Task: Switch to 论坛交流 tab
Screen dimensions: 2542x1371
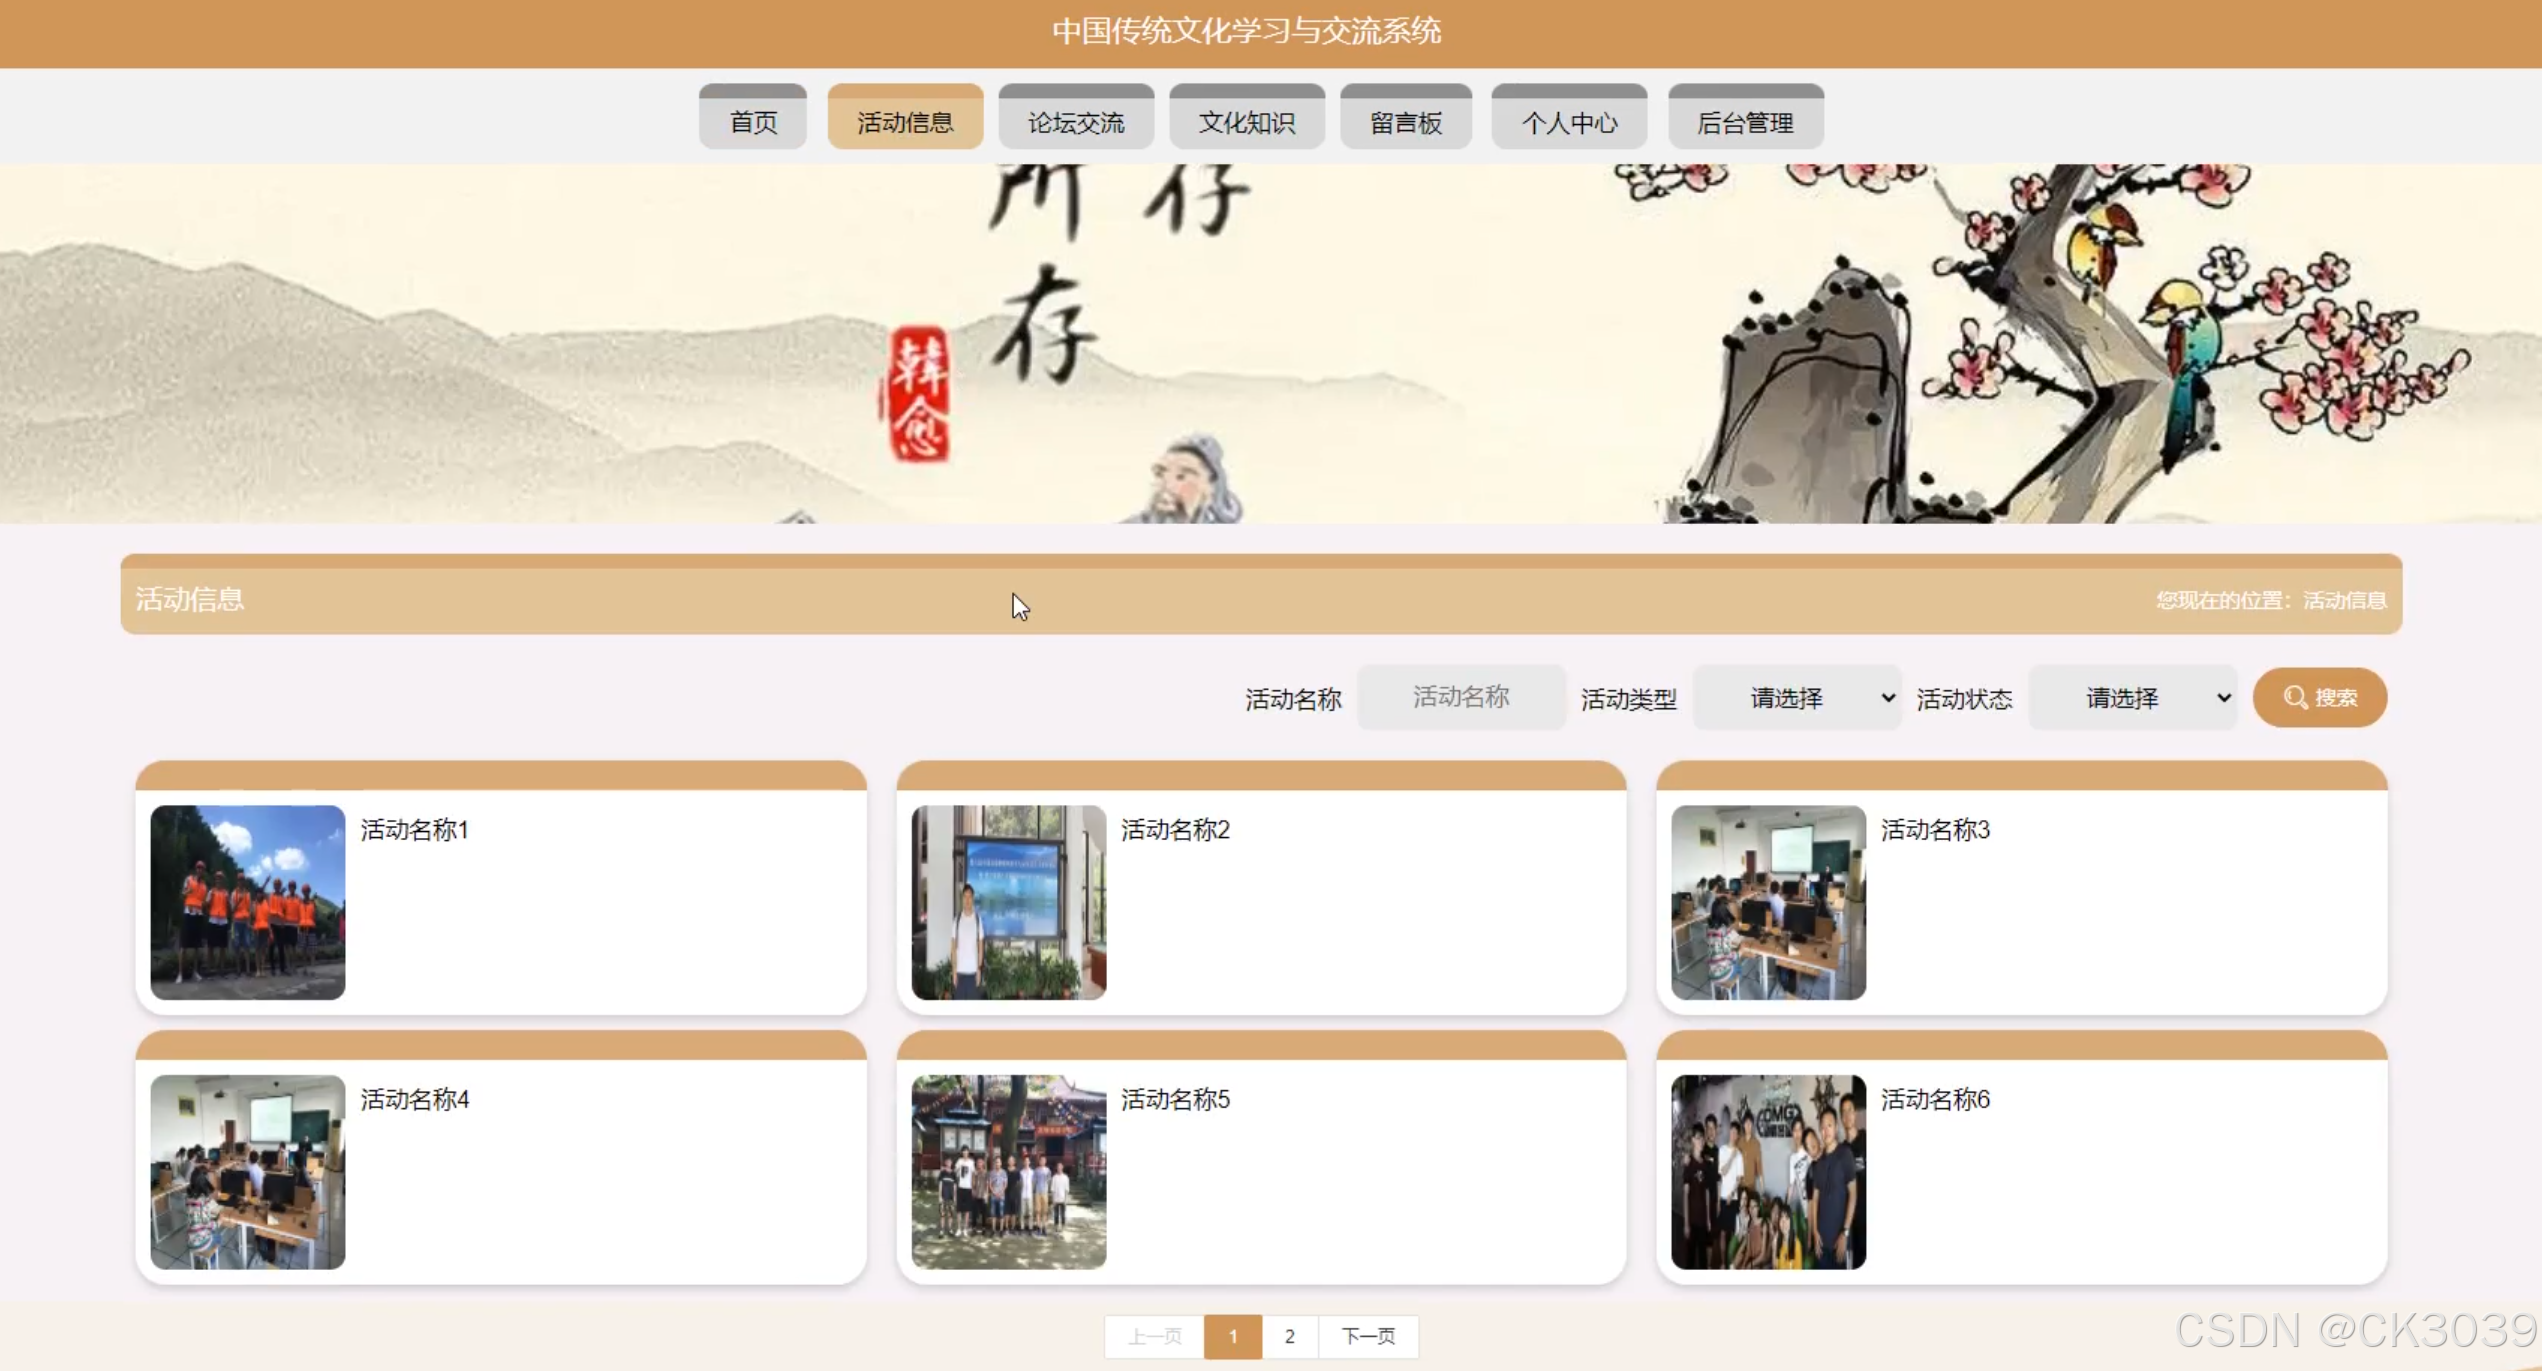Action: click(x=1076, y=122)
